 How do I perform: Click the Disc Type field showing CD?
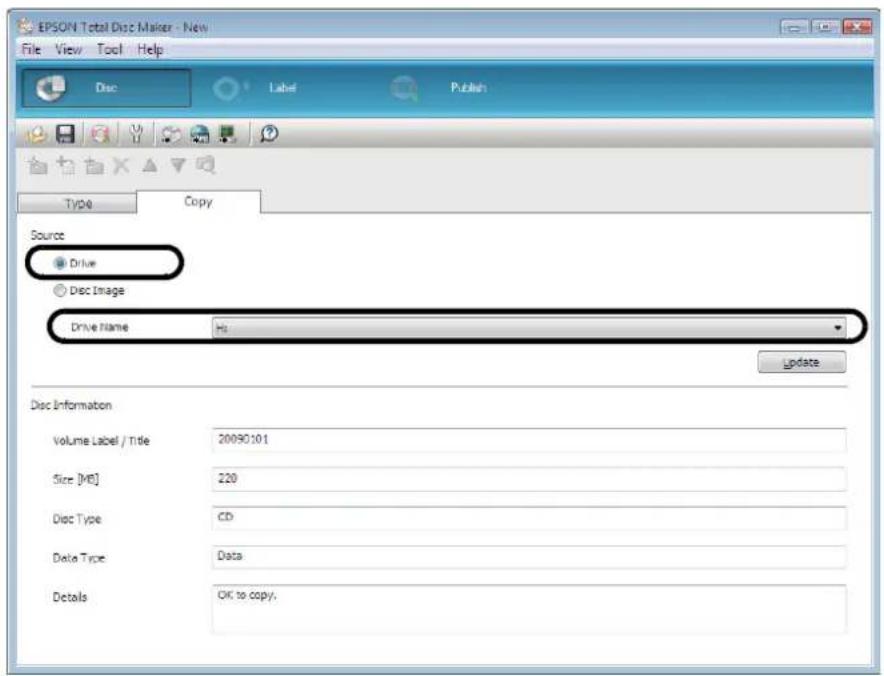tap(529, 518)
